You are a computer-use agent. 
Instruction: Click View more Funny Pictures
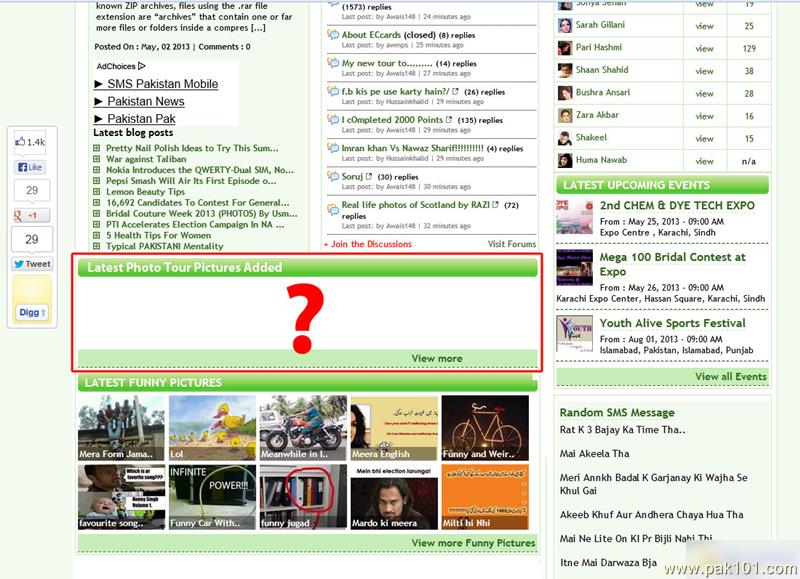pyautogui.click(x=473, y=543)
